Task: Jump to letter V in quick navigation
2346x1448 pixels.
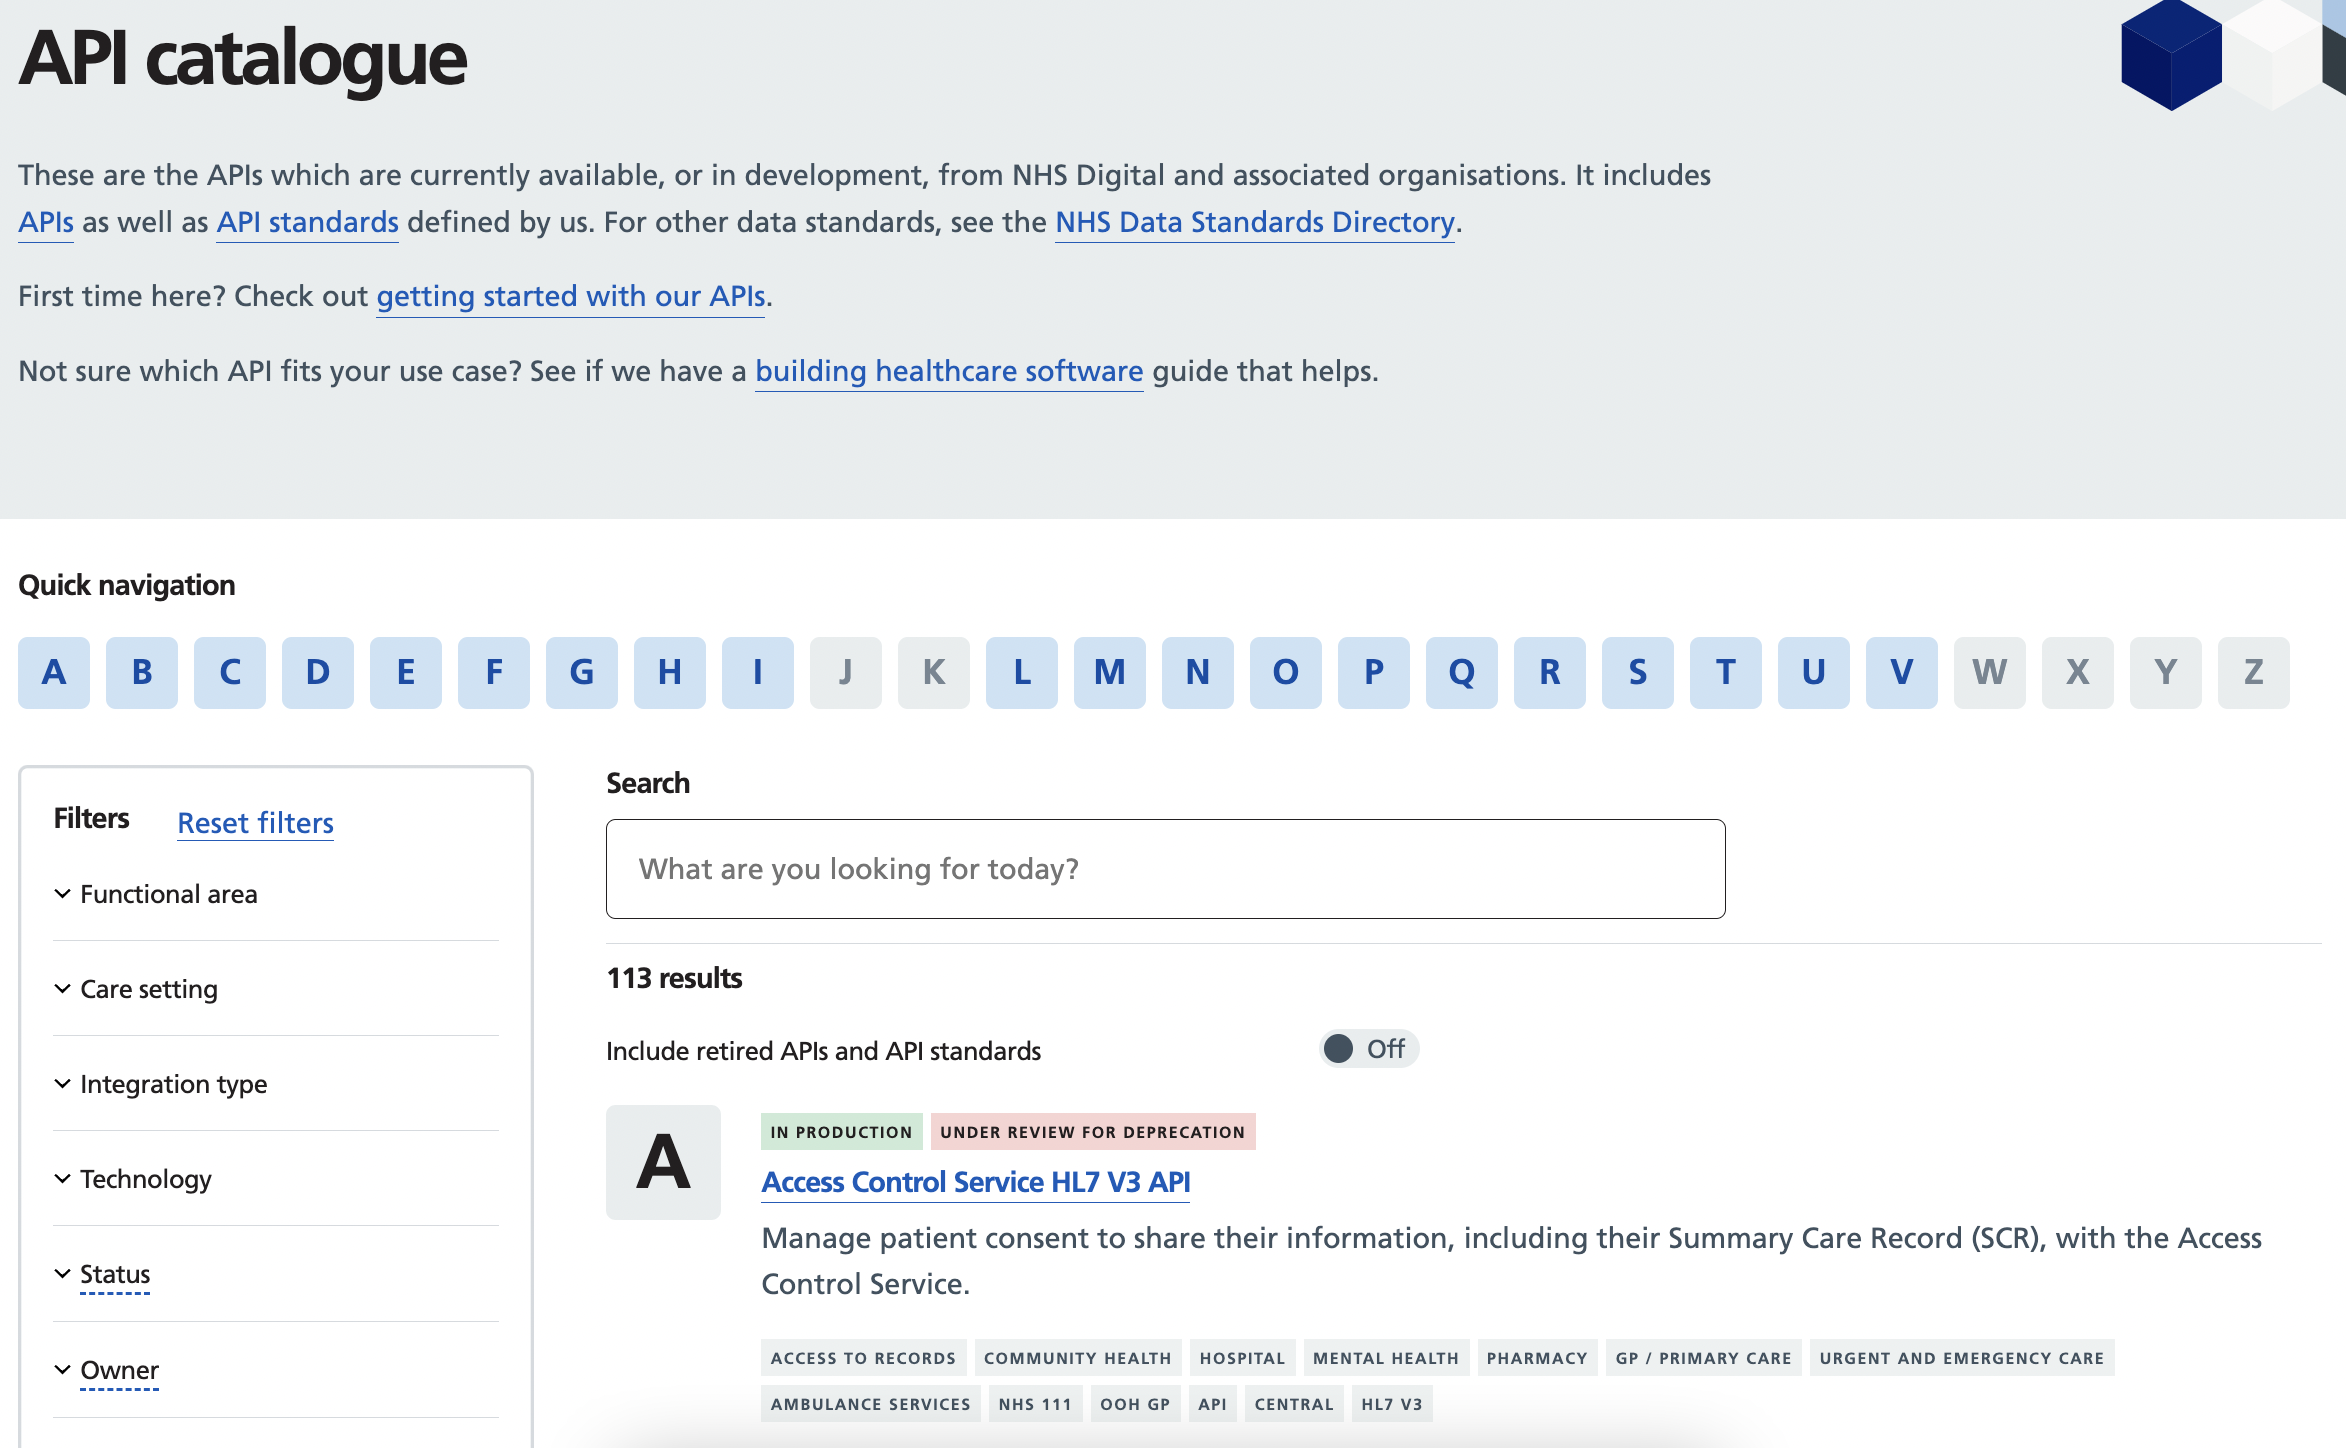Action: 1902,672
